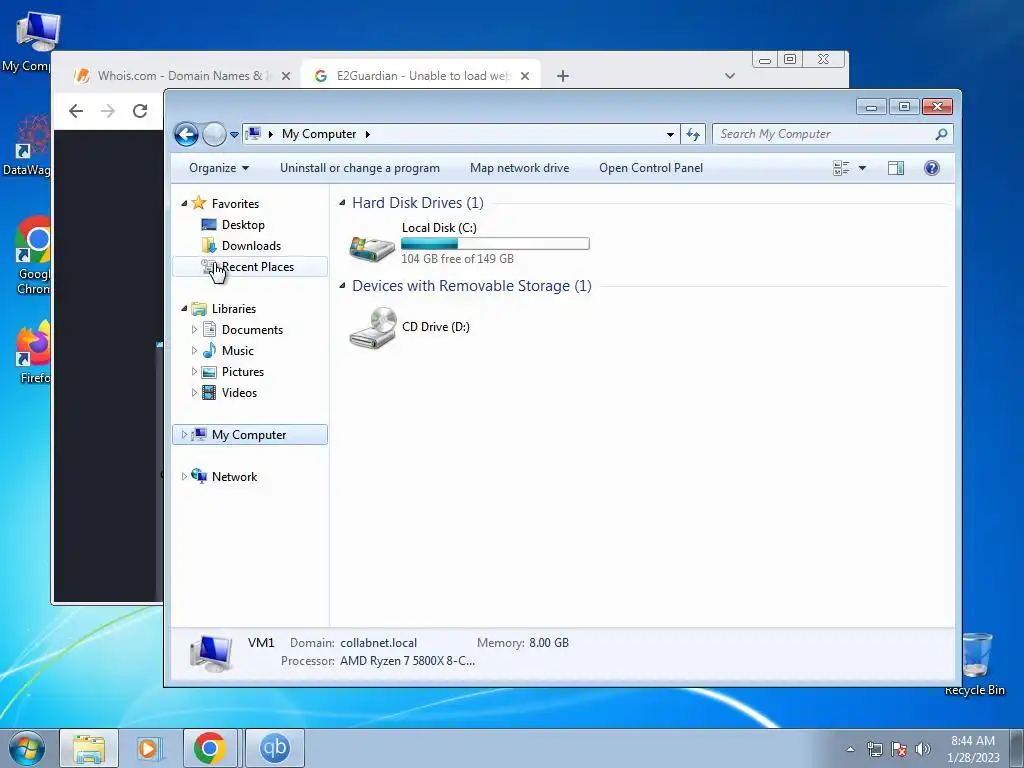
Task: Click Uninstall or change a program
Action: click(x=360, y=168)
